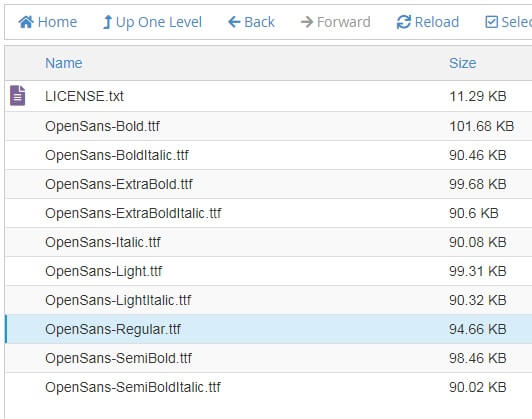Screen dimensions: 532x419
Task: Select the OpenSans-BoldItalic.ttf file
Action: (x=269, y=155)
